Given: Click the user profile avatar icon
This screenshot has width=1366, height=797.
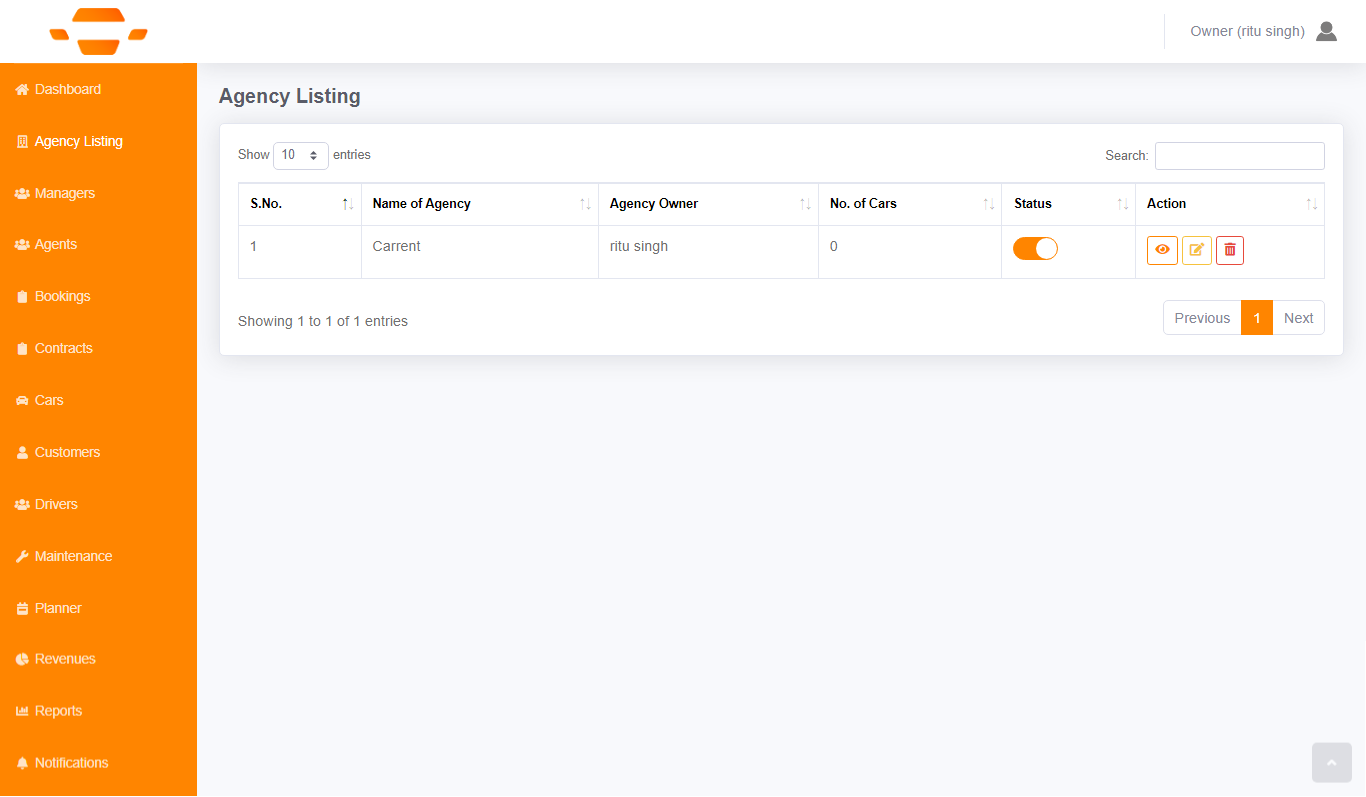Looking at the screenshot, I should (x=1326, y=31).
